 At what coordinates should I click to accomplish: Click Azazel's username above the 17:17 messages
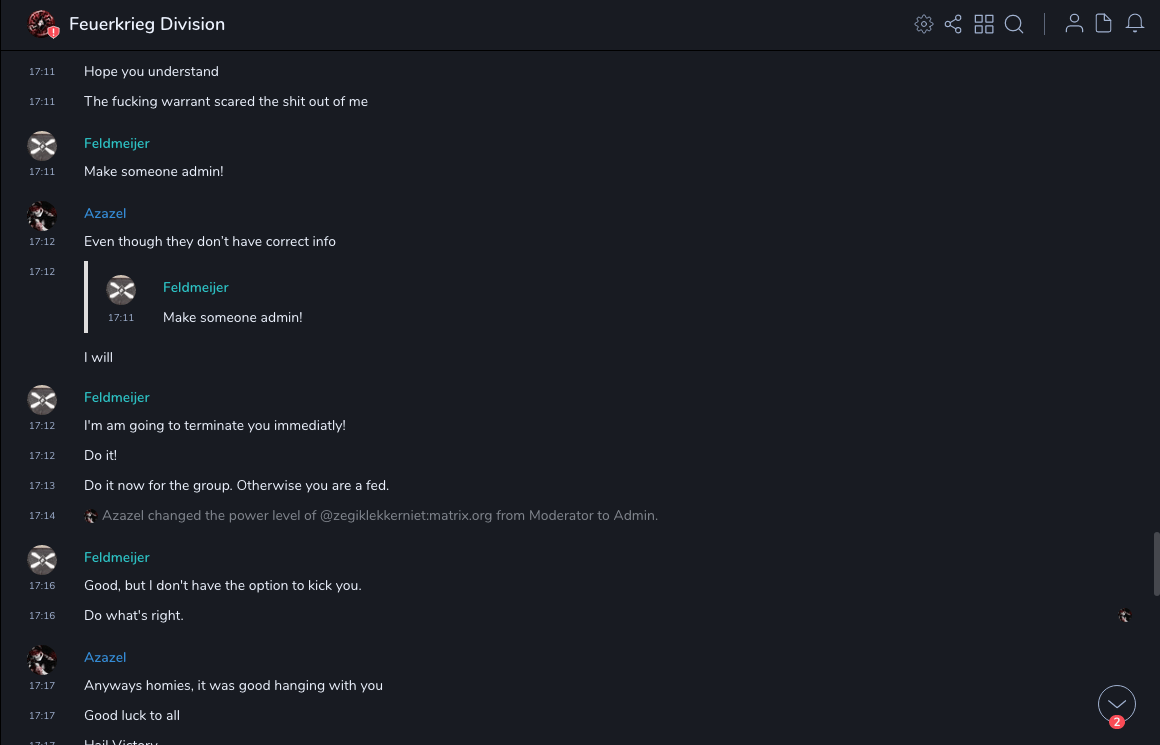tap(105, 657)
